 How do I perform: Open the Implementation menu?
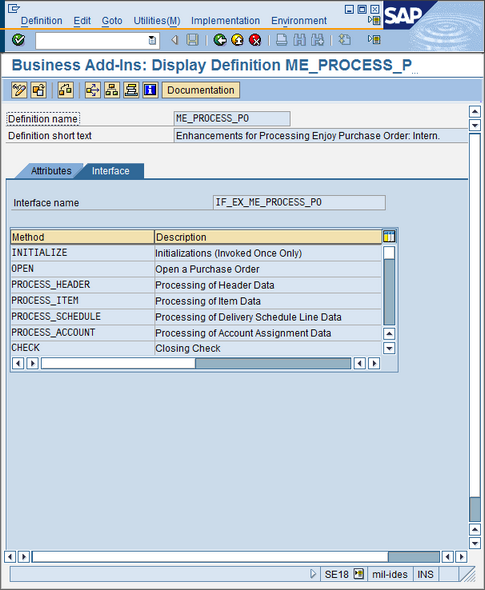pyautogui.click(x=225, y=21)
